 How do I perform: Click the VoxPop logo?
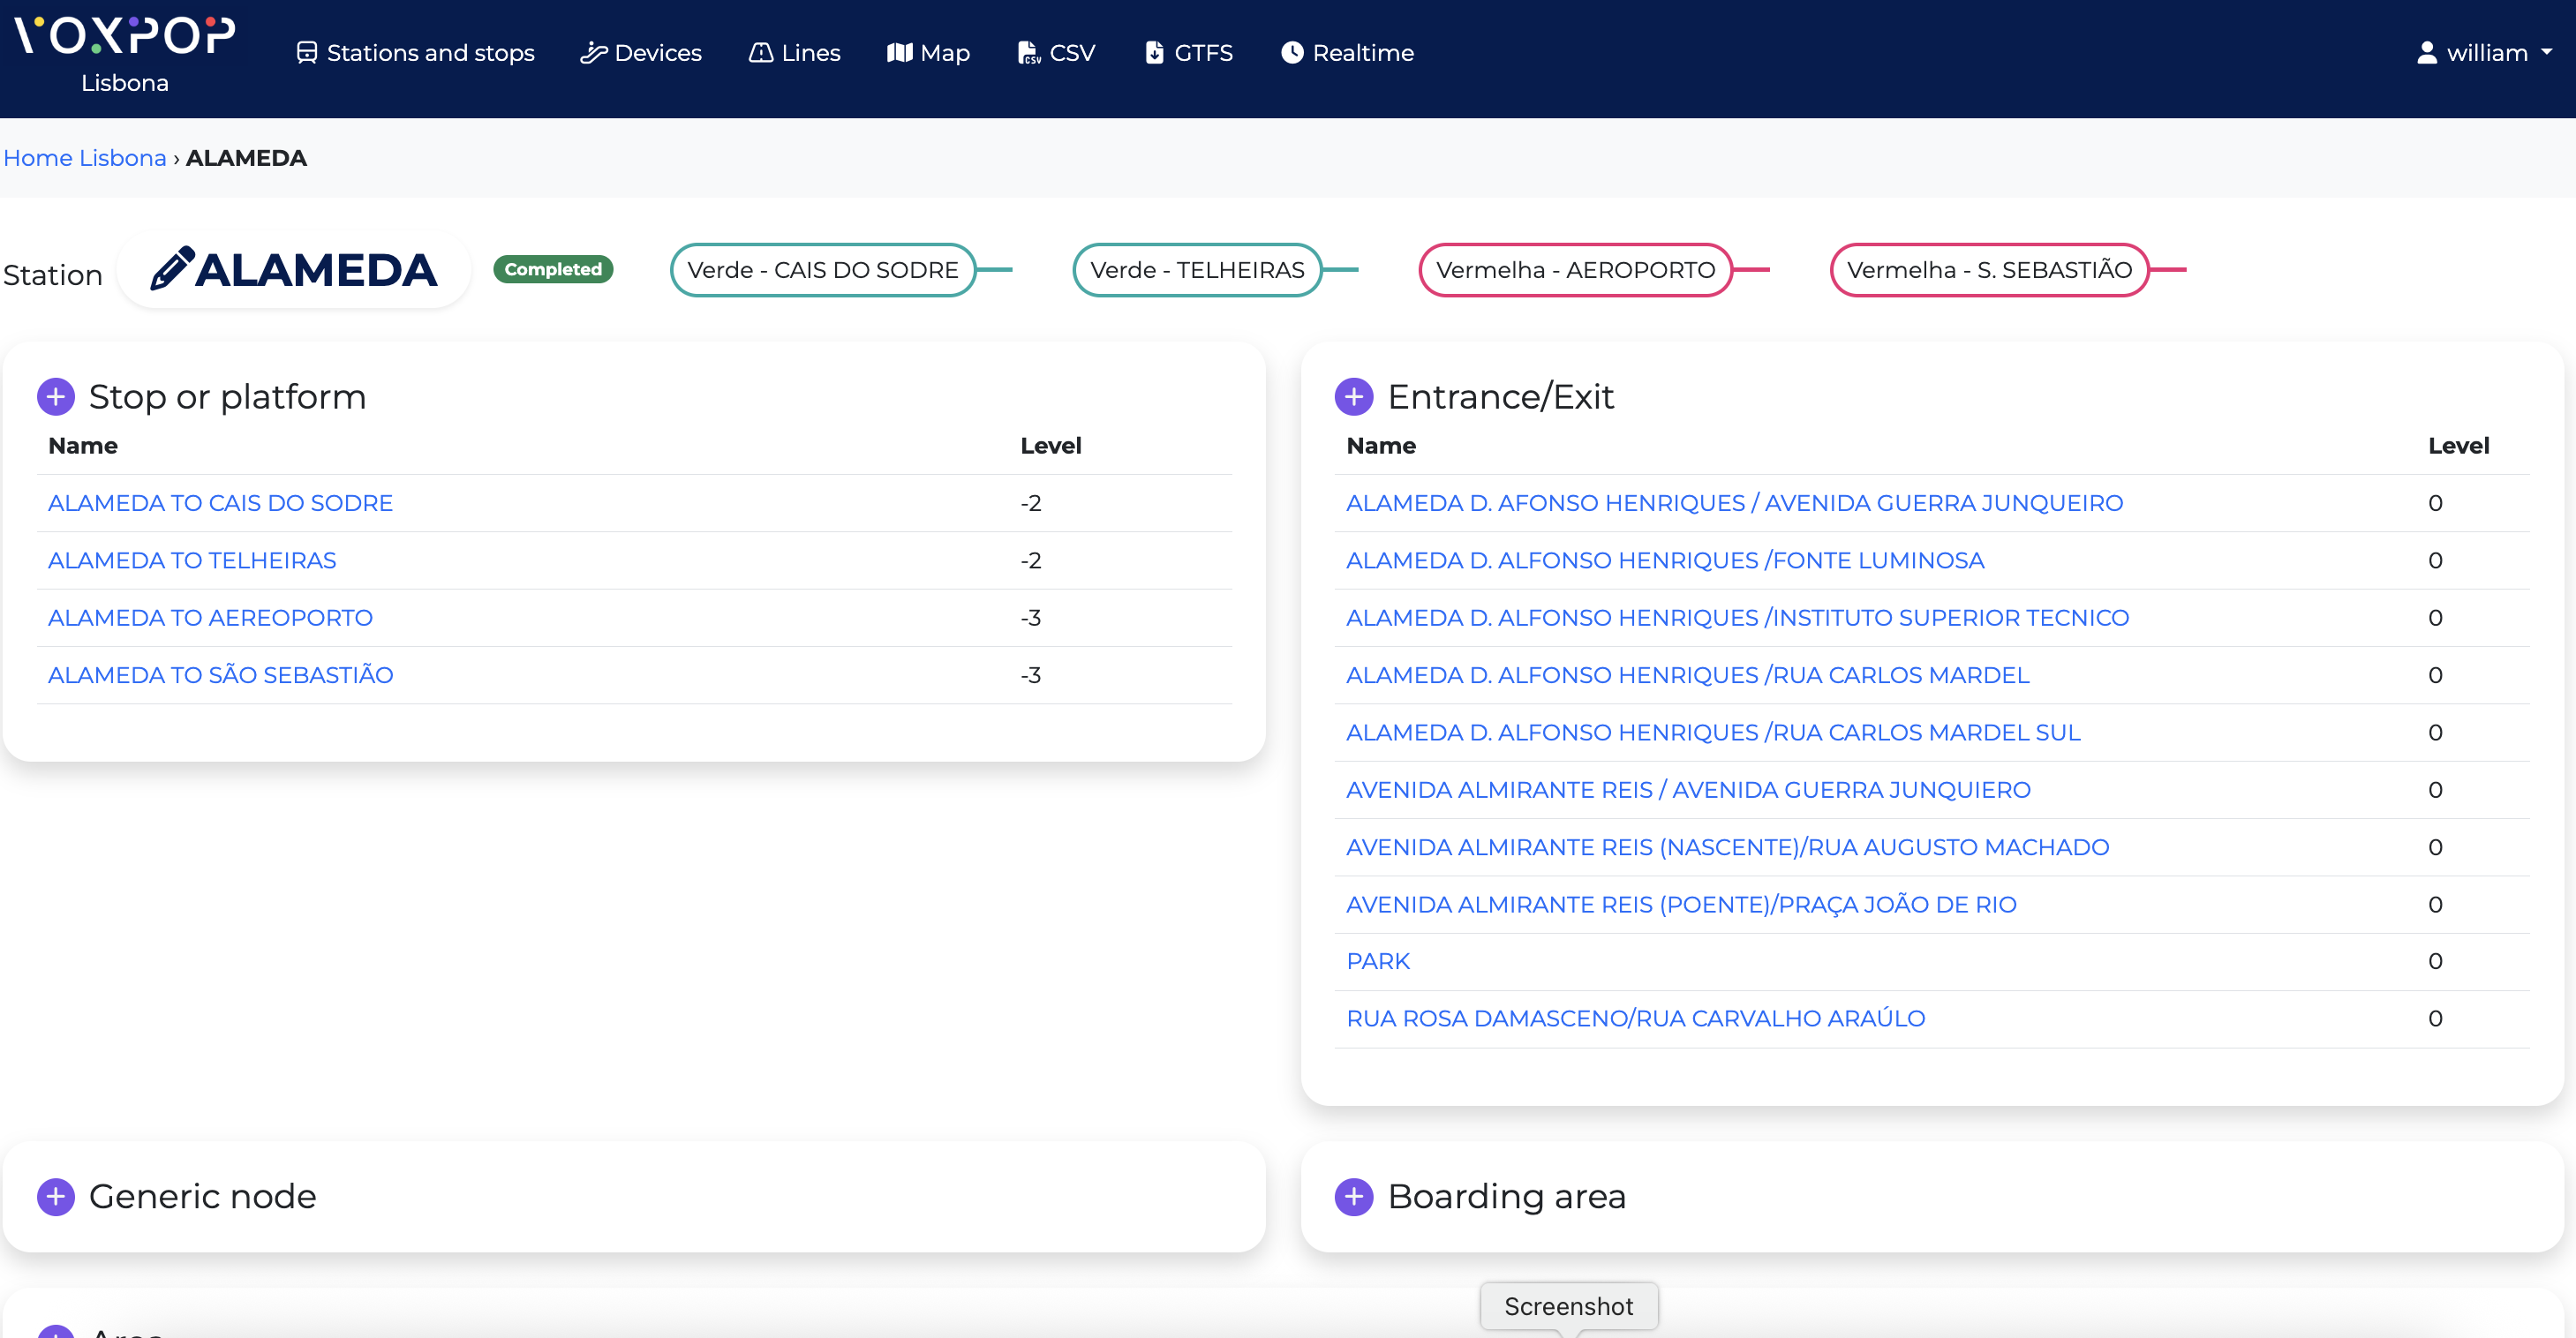[x=125, y=36]
